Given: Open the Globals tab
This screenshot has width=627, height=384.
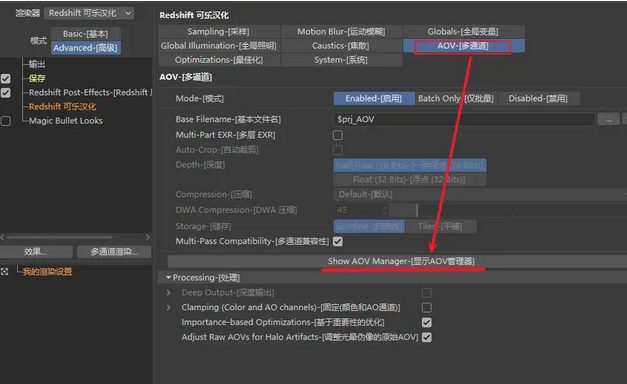Looking at the screenshot, I should click(x=463, y=32).
